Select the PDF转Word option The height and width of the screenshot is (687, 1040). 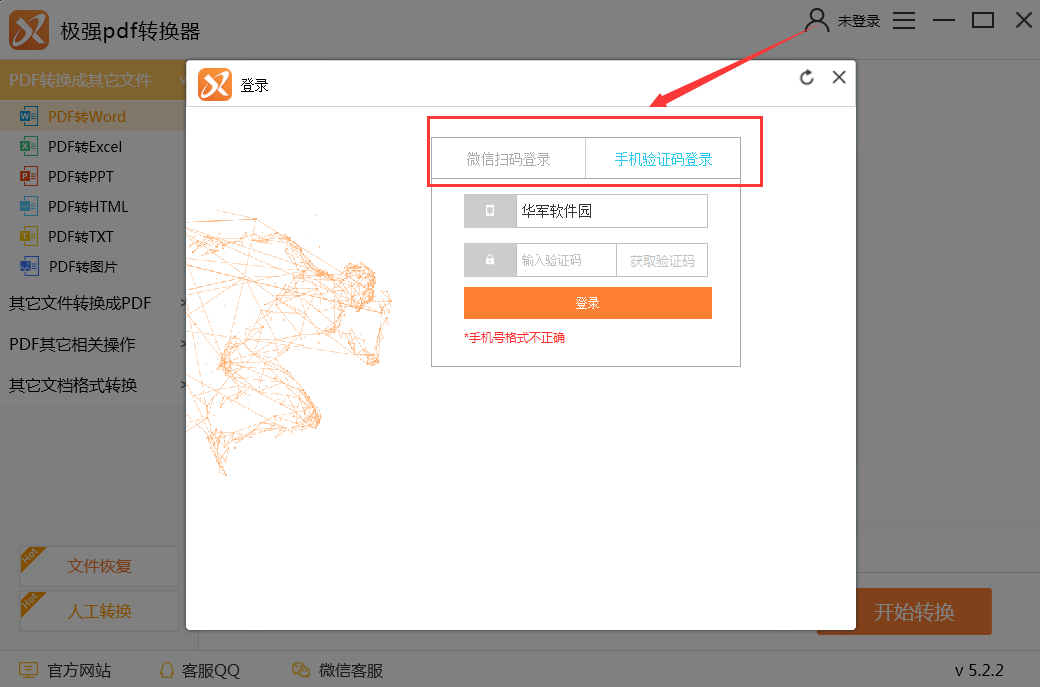(86, 117)
